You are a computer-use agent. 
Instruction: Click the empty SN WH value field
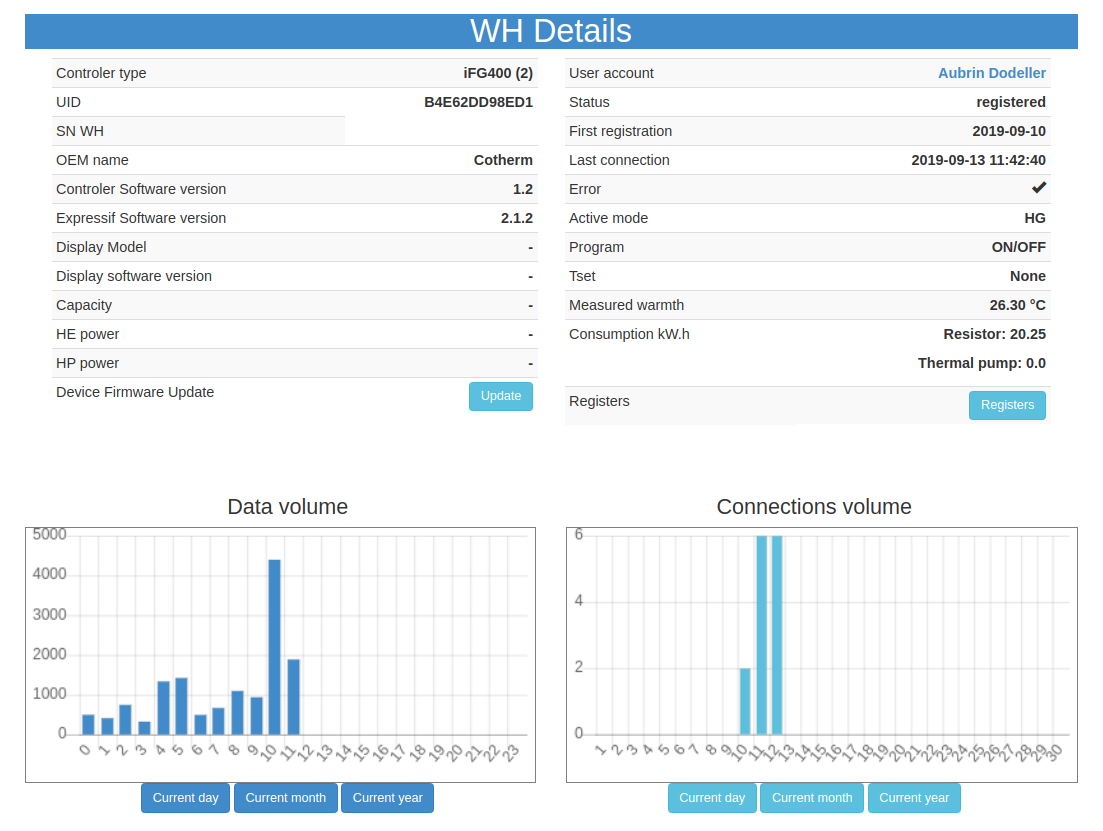point(440,131)
